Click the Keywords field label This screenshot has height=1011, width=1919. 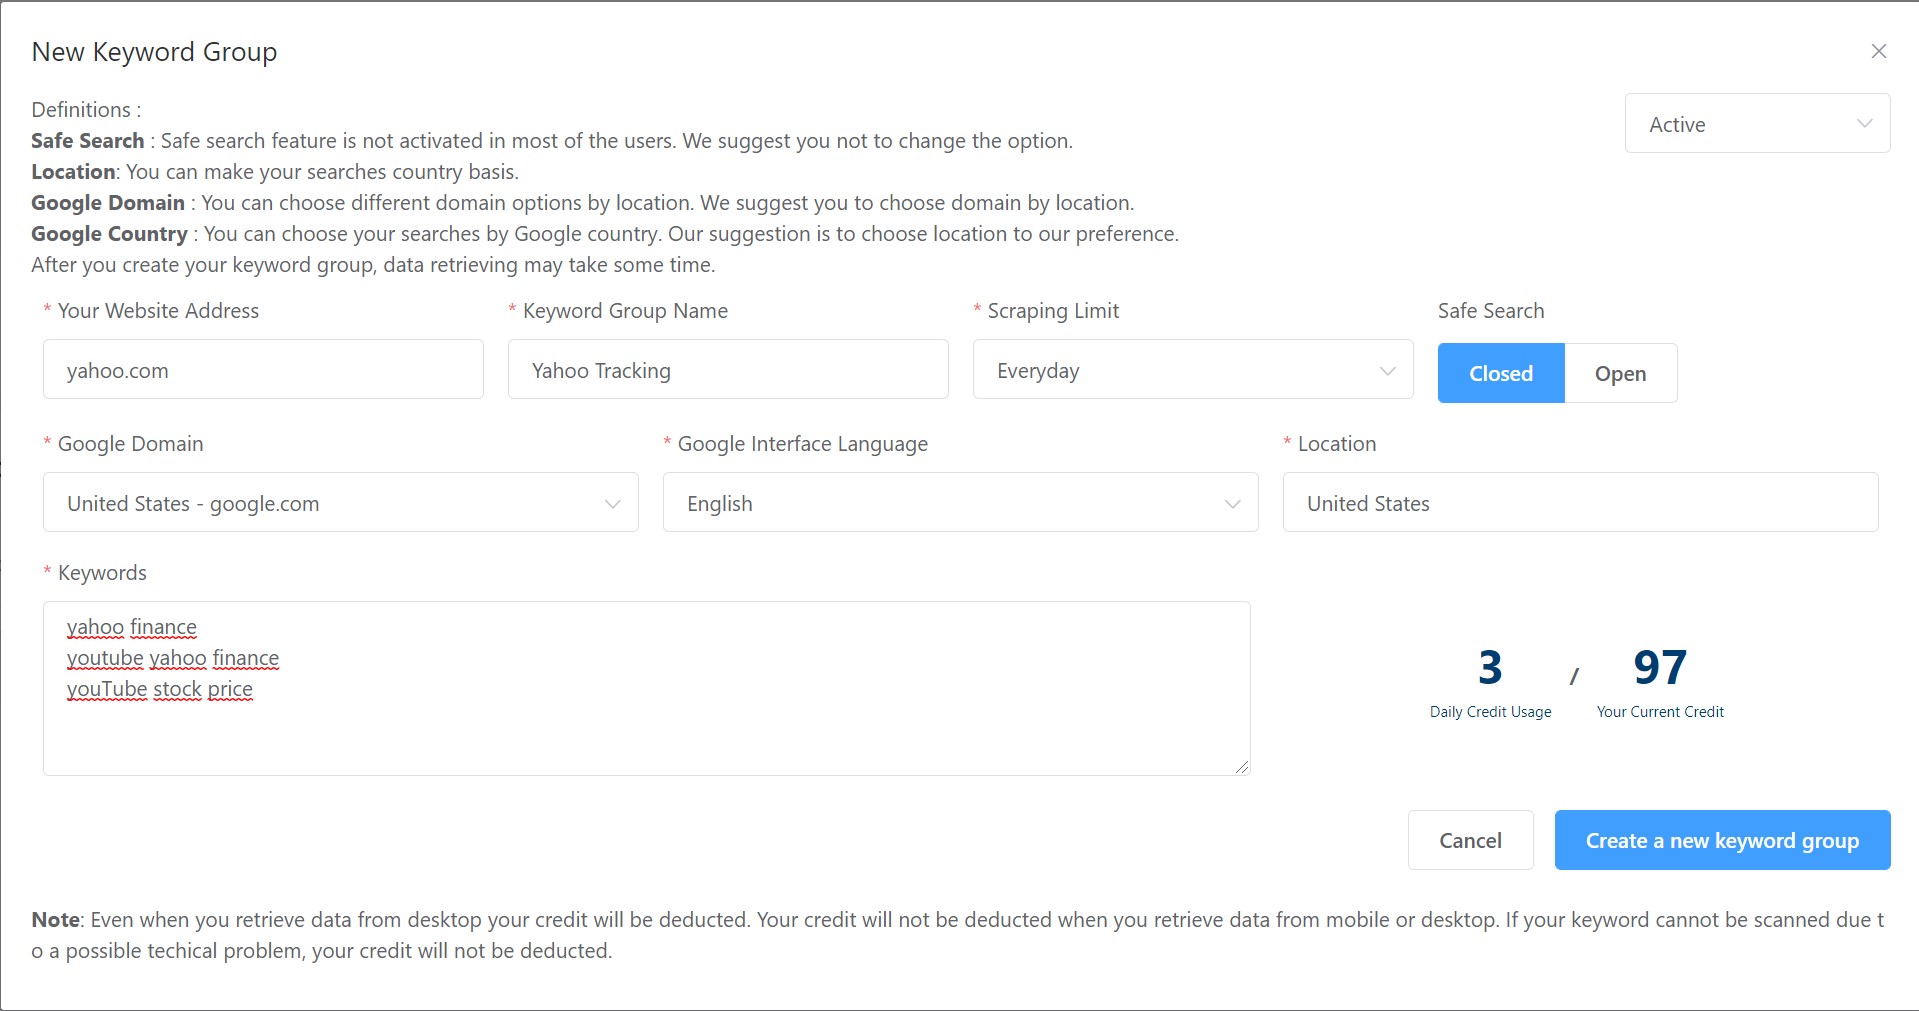point(102,573)
